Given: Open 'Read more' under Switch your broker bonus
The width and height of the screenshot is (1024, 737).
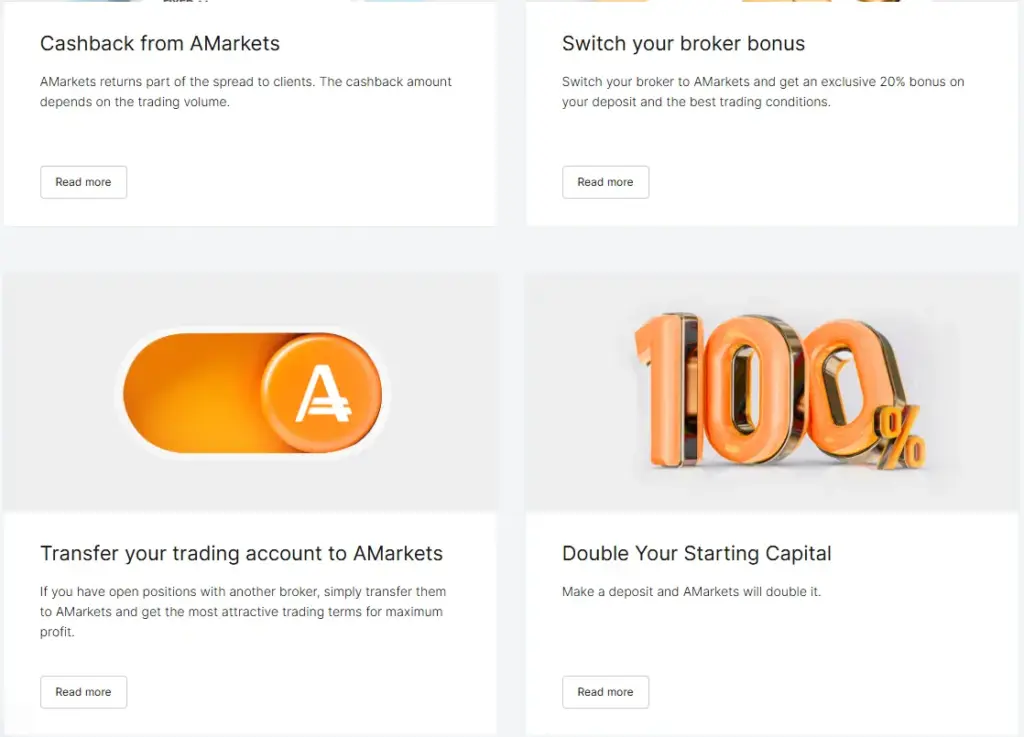Looking at the screenshot, I should coord(605,182).
